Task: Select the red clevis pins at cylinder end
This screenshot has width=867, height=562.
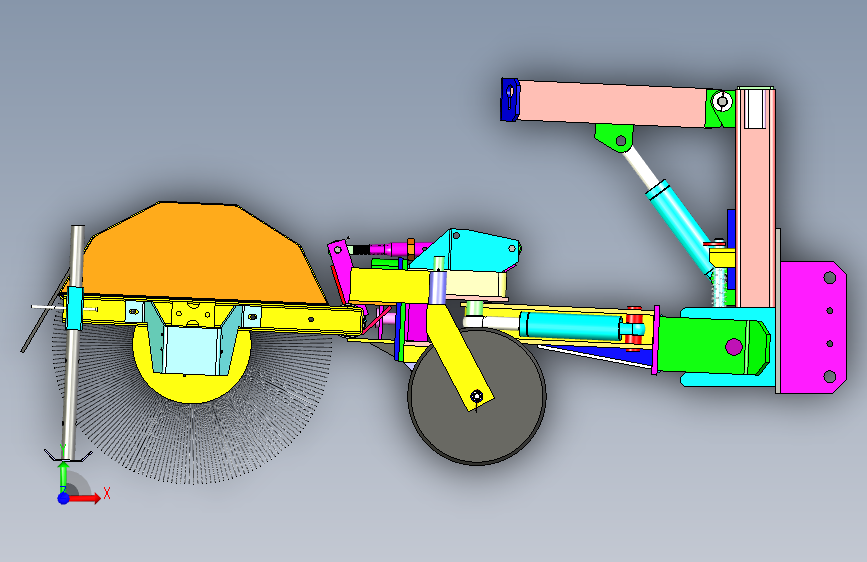Action: [x=634, y=329]
